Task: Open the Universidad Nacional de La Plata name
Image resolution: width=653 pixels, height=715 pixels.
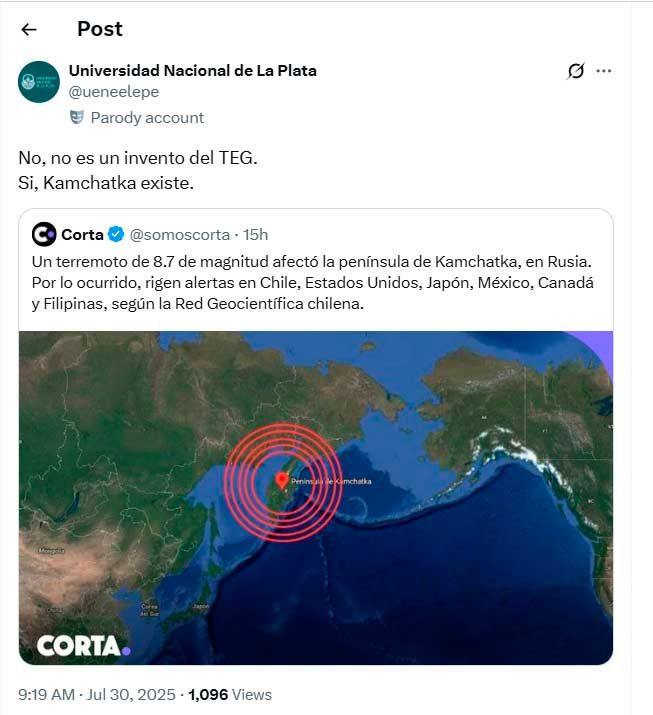Action: pos(192,71)
